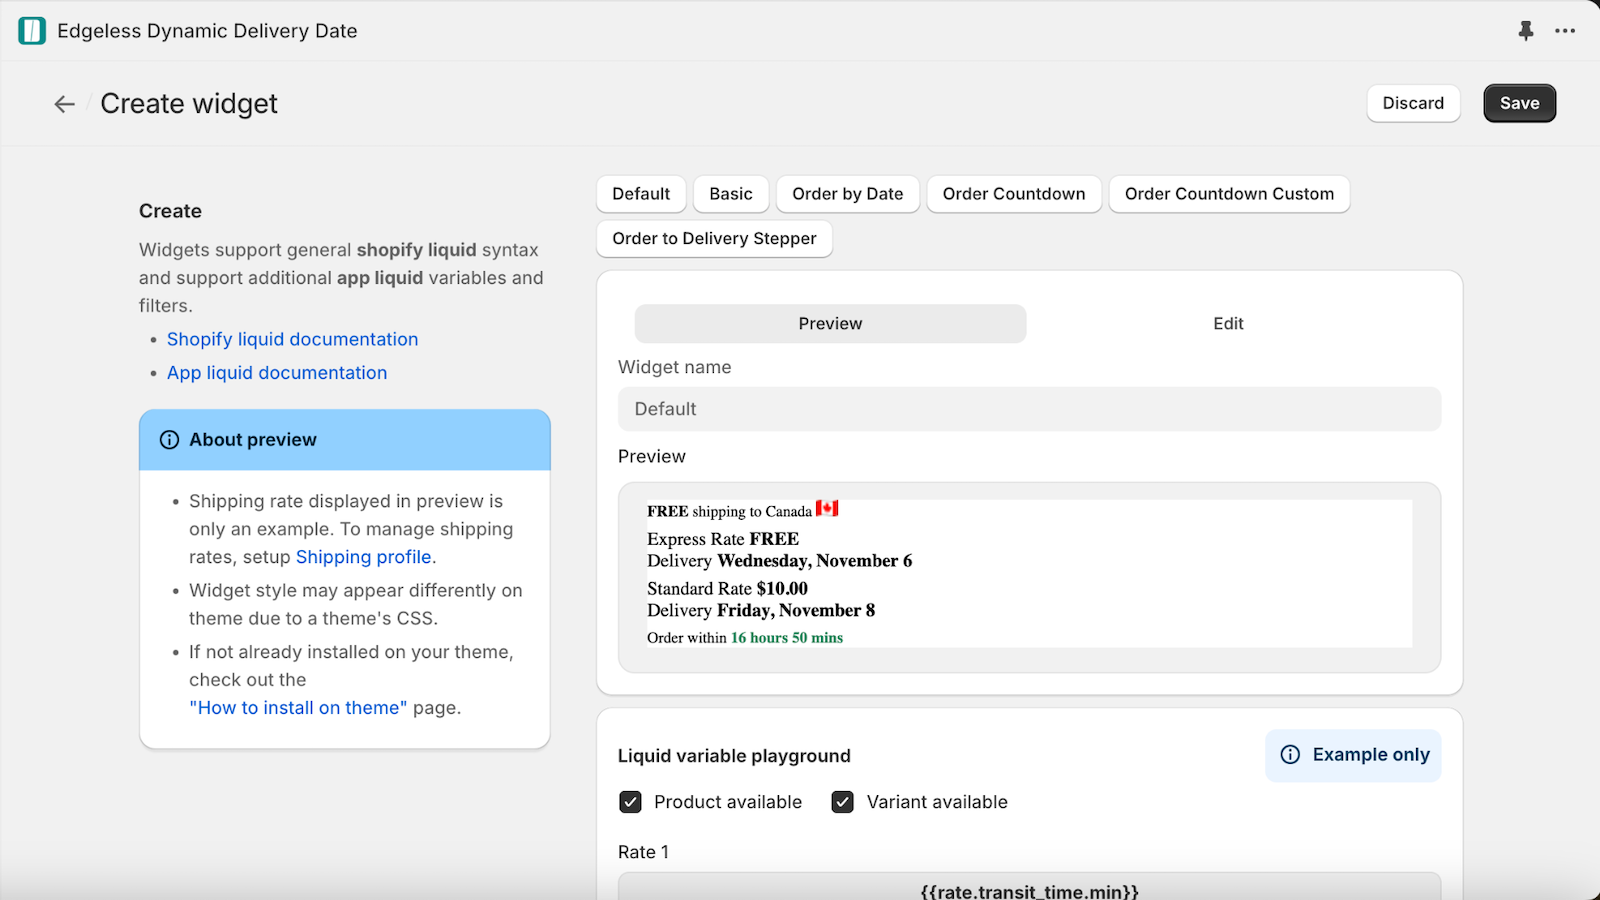Open Shopify liquid documentation link
1600x900 pixels.
[x=292, y=339]
